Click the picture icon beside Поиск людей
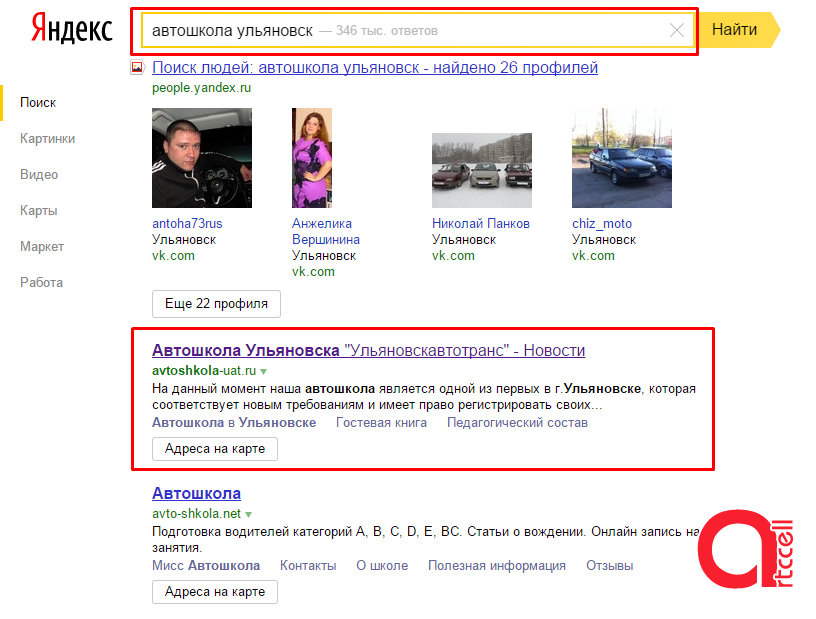The width and height of the screenshot is (816, 619). (x=137, y=67)
